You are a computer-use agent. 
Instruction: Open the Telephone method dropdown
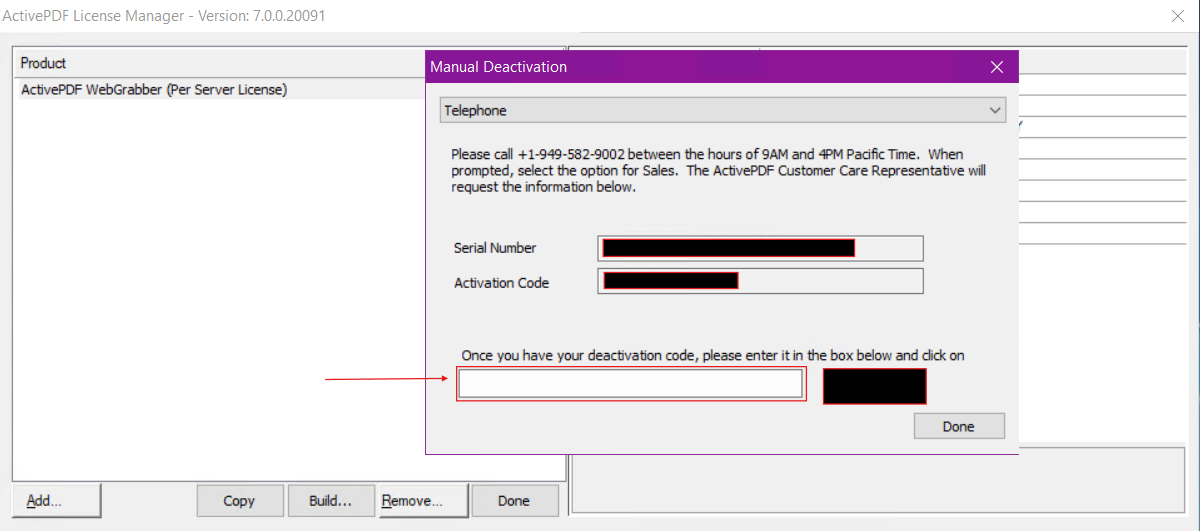[x=723, y=110]
